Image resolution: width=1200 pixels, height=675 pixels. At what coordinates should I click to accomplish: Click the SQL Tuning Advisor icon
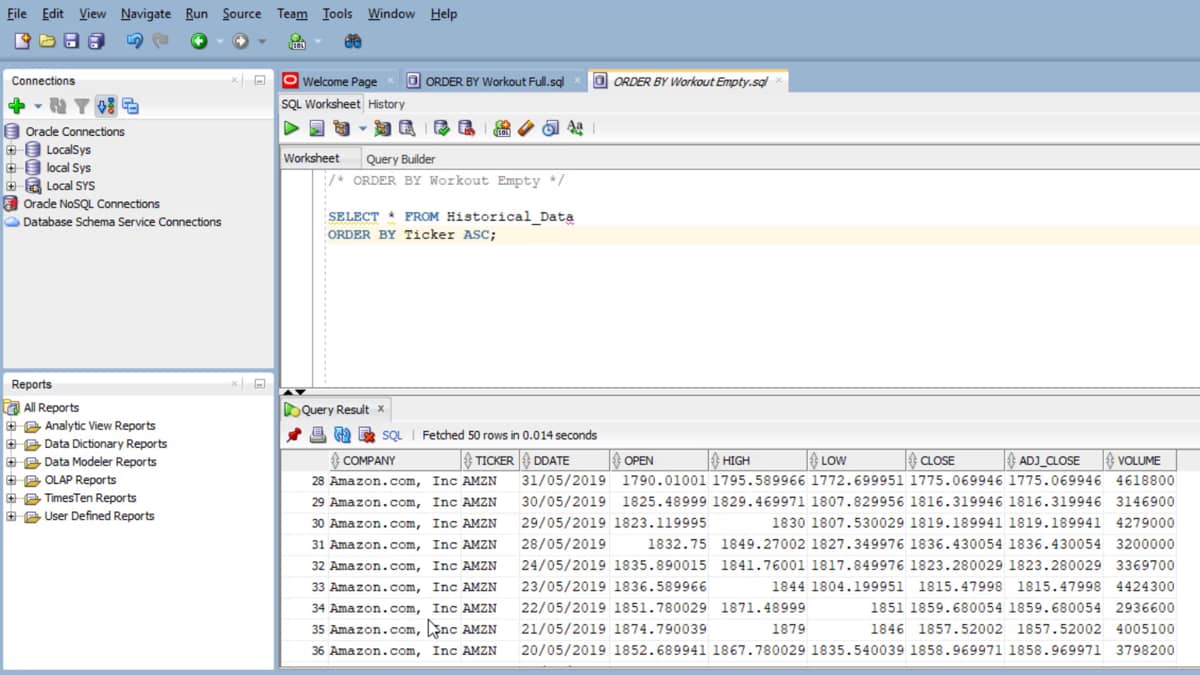tap(407, 128)
